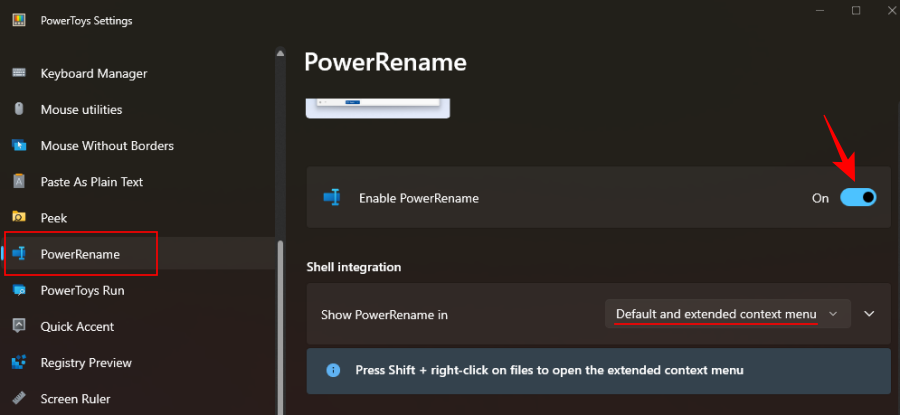The width and height of the screenshot is (900, 415).
Task: Toggle off the Enable PowerRename switch
Action: pyautogui.click(x=858, y=198)
